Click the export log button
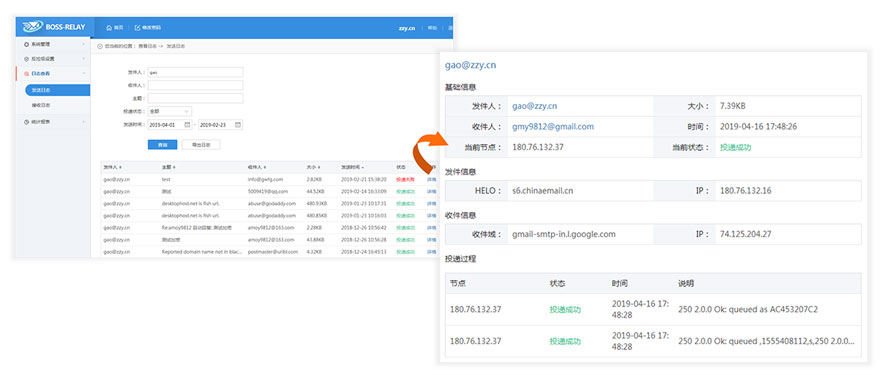Screen dimensions: 884x375 coord(201,145)
